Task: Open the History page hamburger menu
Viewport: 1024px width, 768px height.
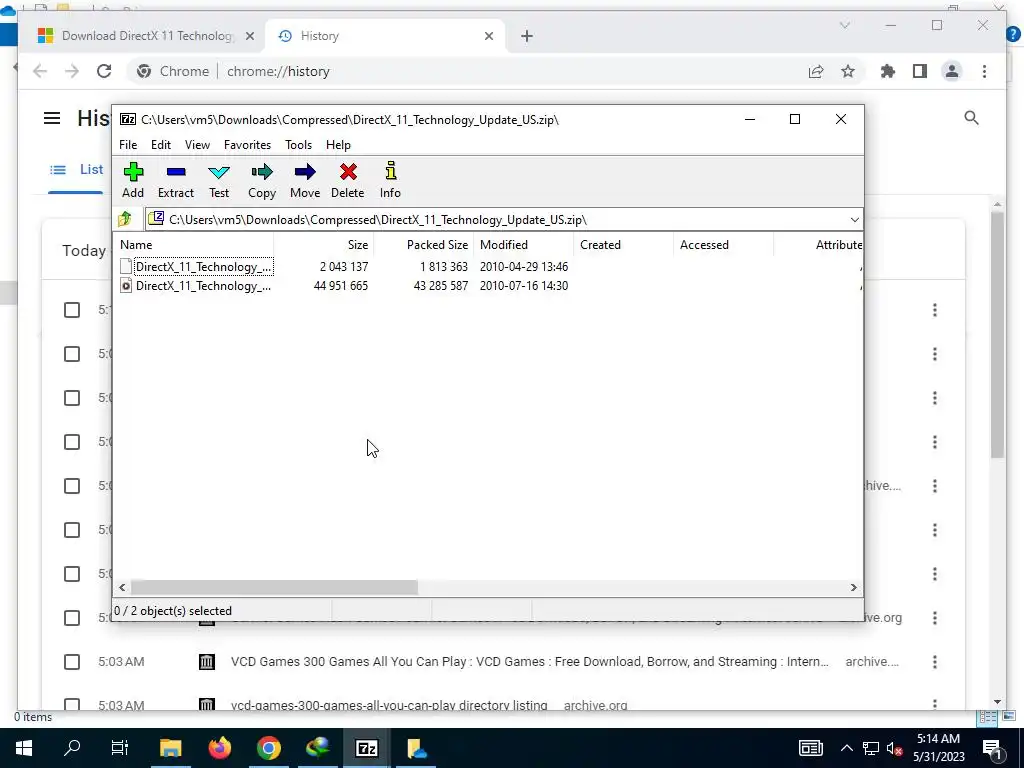Action: click(52, 118)
